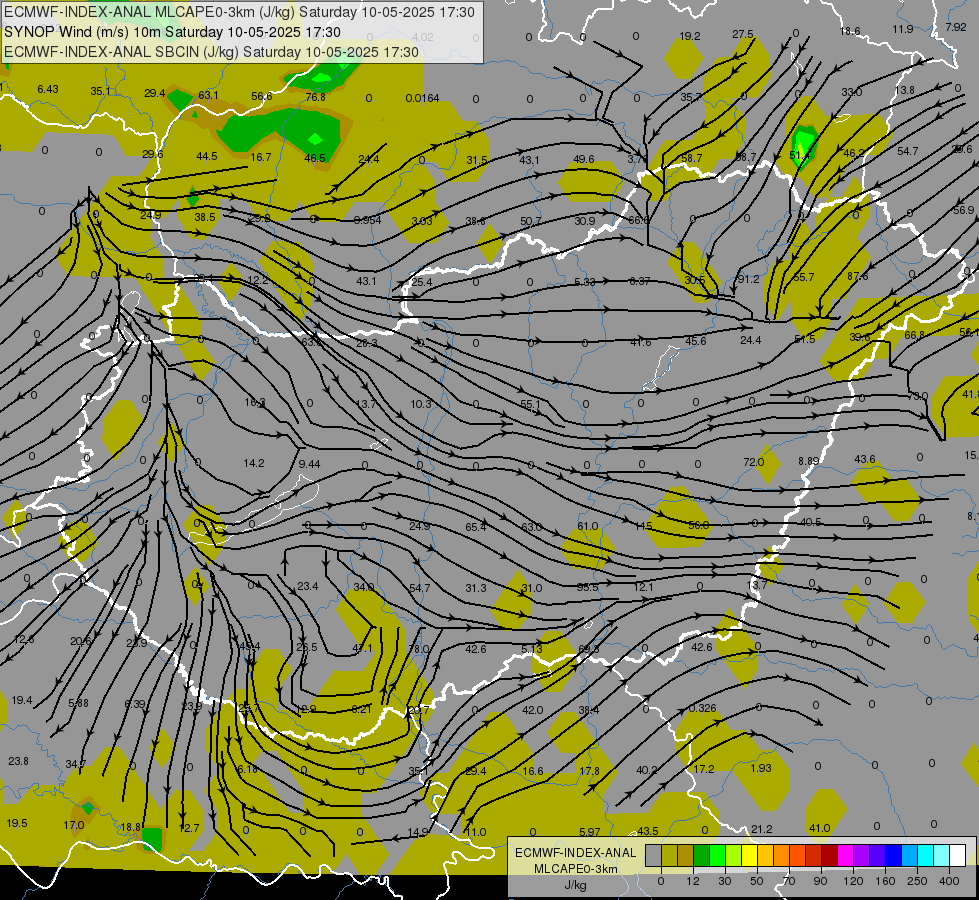Click the olive swatch in the legend
This screenshot has width=979, height=900.
(670, 856)
